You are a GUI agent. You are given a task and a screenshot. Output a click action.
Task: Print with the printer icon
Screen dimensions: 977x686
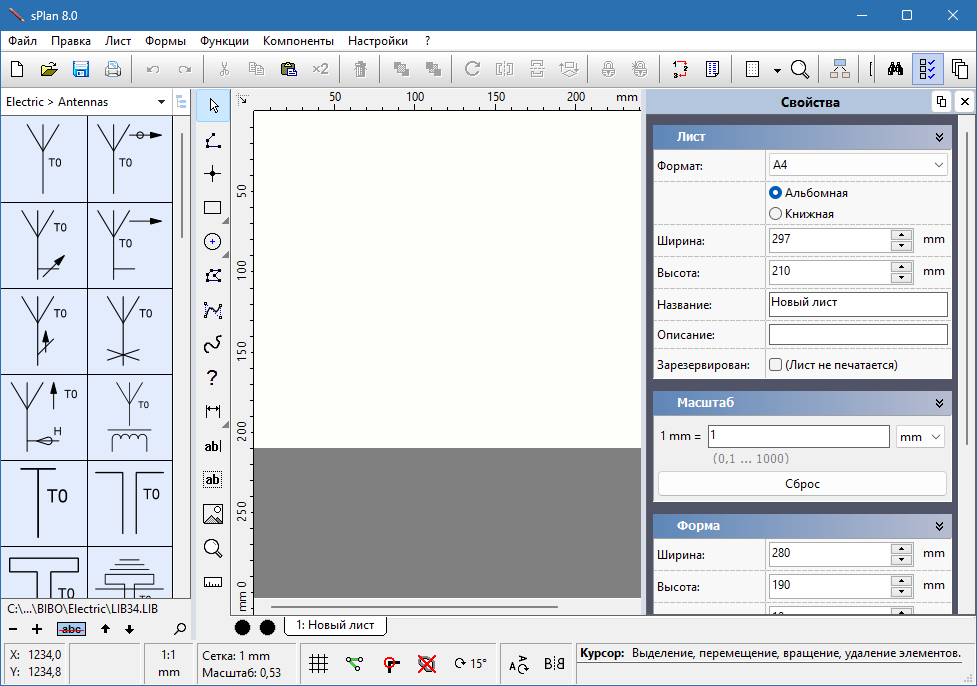(x=113, y=69)
